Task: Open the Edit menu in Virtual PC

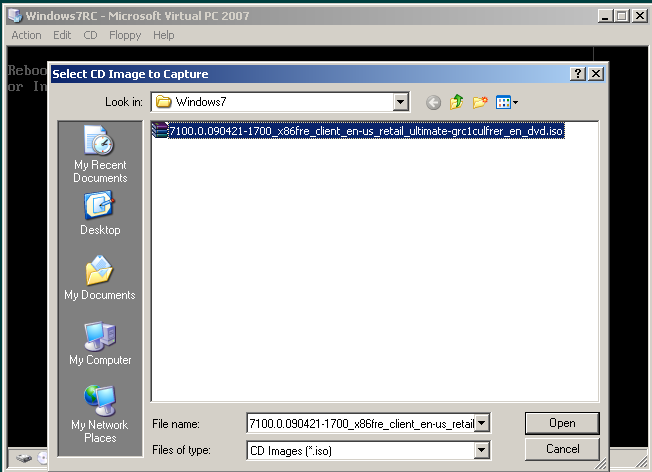Action: tap(62, 35)
